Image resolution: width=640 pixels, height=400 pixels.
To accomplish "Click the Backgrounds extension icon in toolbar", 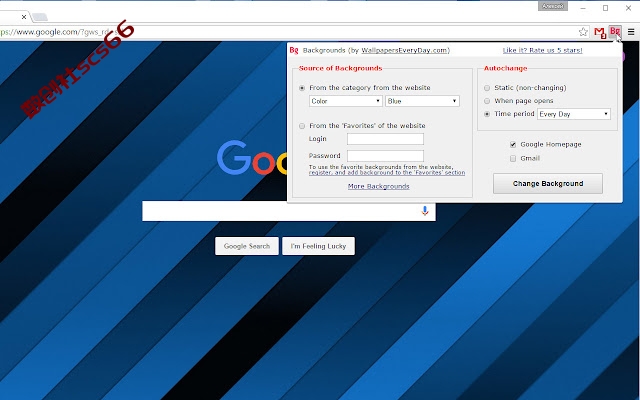I will (615, 31).
